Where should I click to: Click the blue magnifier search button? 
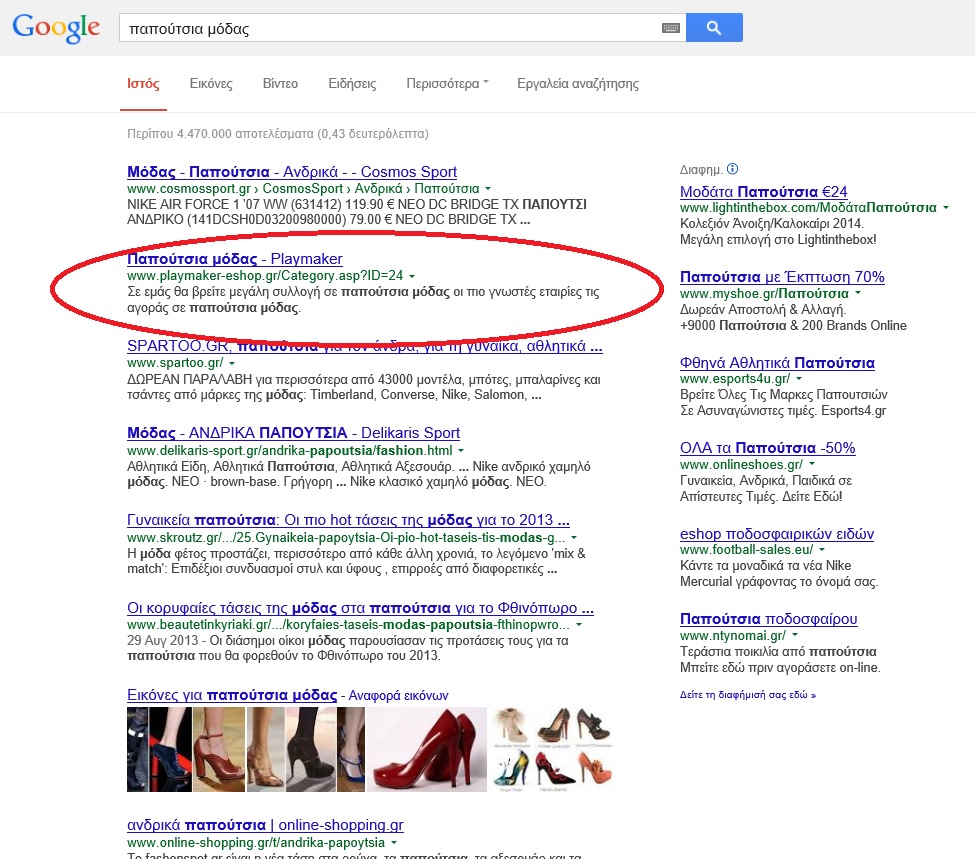point(714,28)
